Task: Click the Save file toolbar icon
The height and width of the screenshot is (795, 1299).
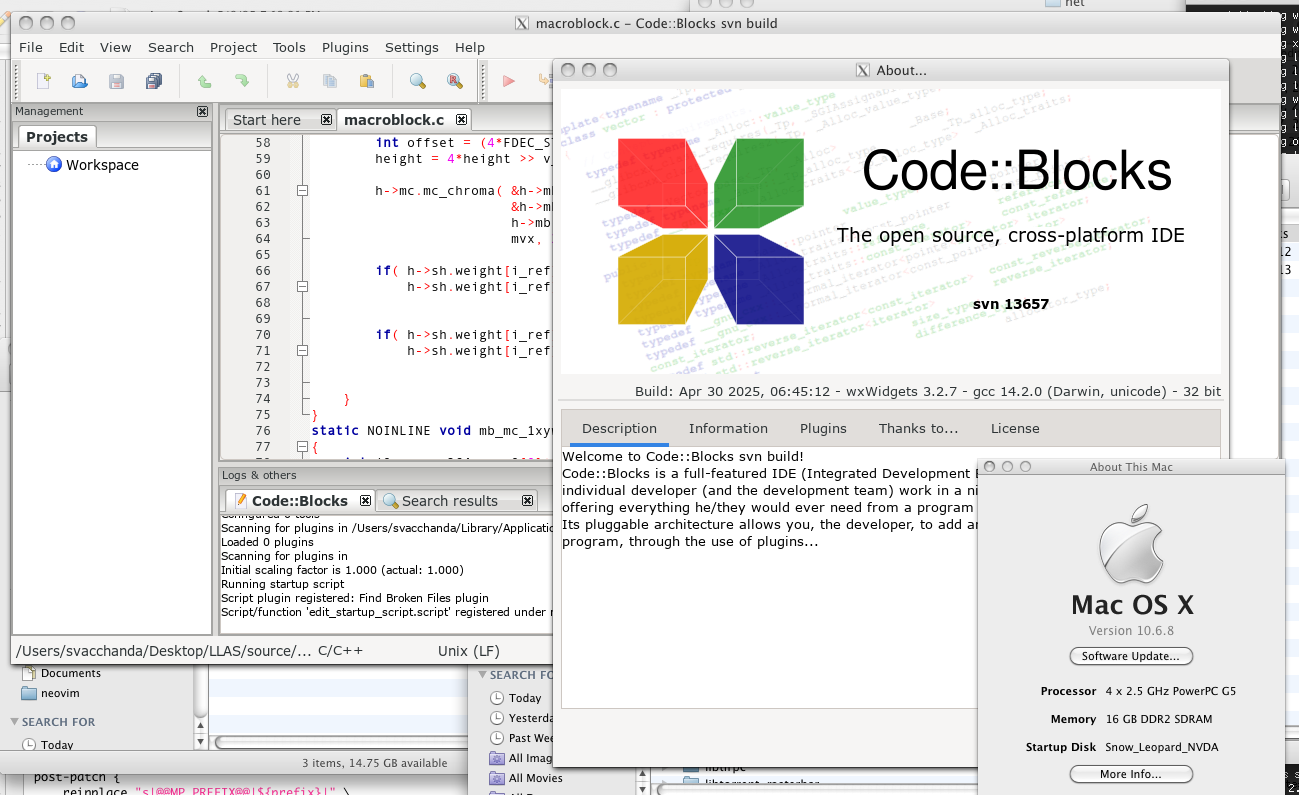Action: click(x=116, y=81)
